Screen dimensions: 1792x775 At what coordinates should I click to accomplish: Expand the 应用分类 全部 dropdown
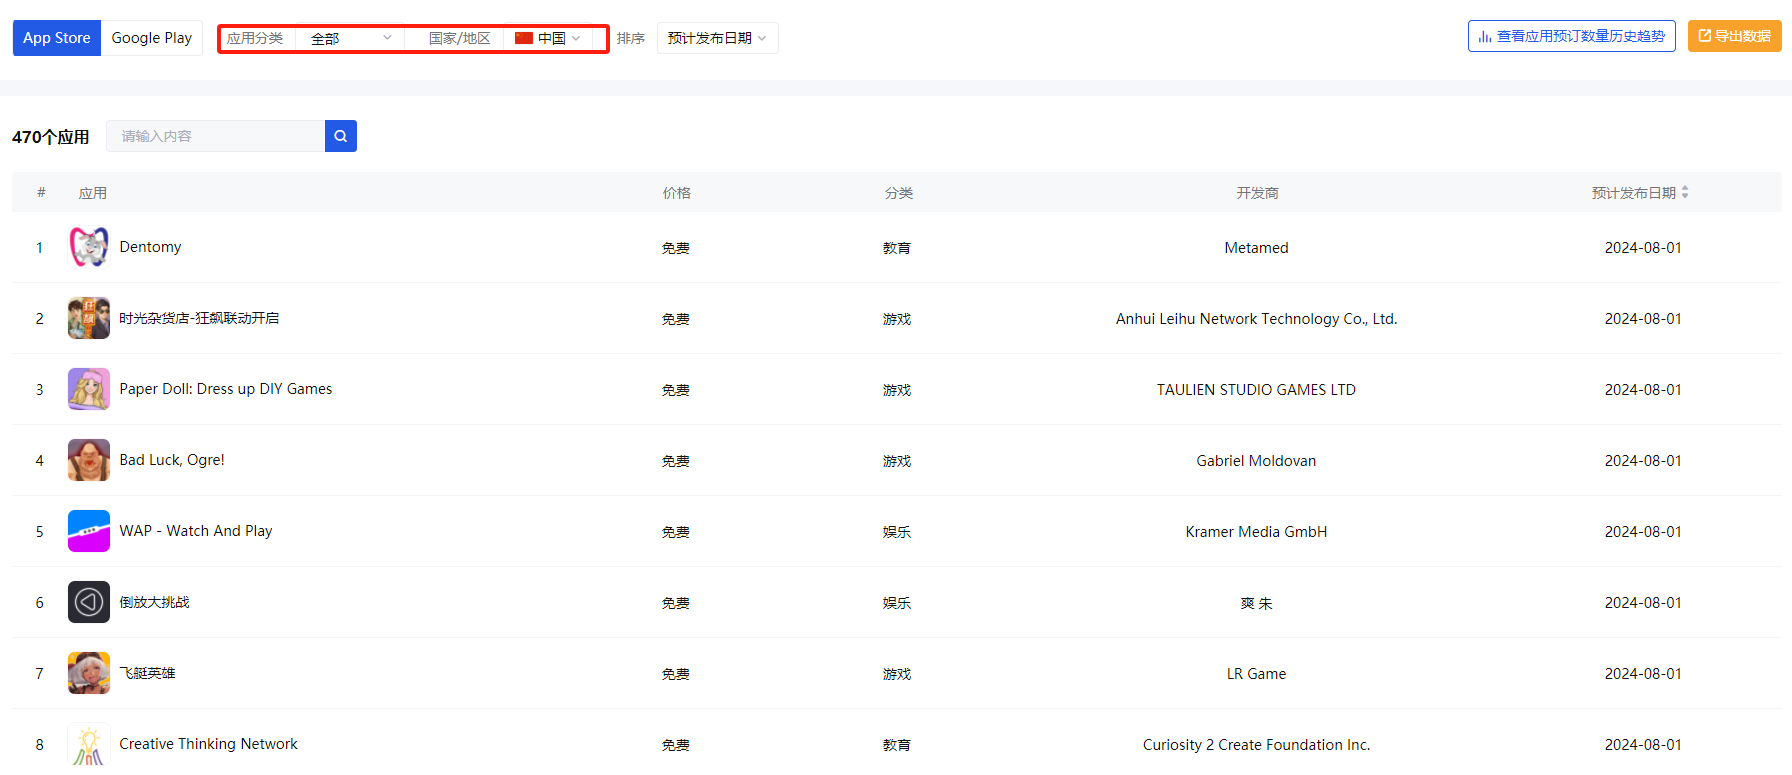point(350,38)
